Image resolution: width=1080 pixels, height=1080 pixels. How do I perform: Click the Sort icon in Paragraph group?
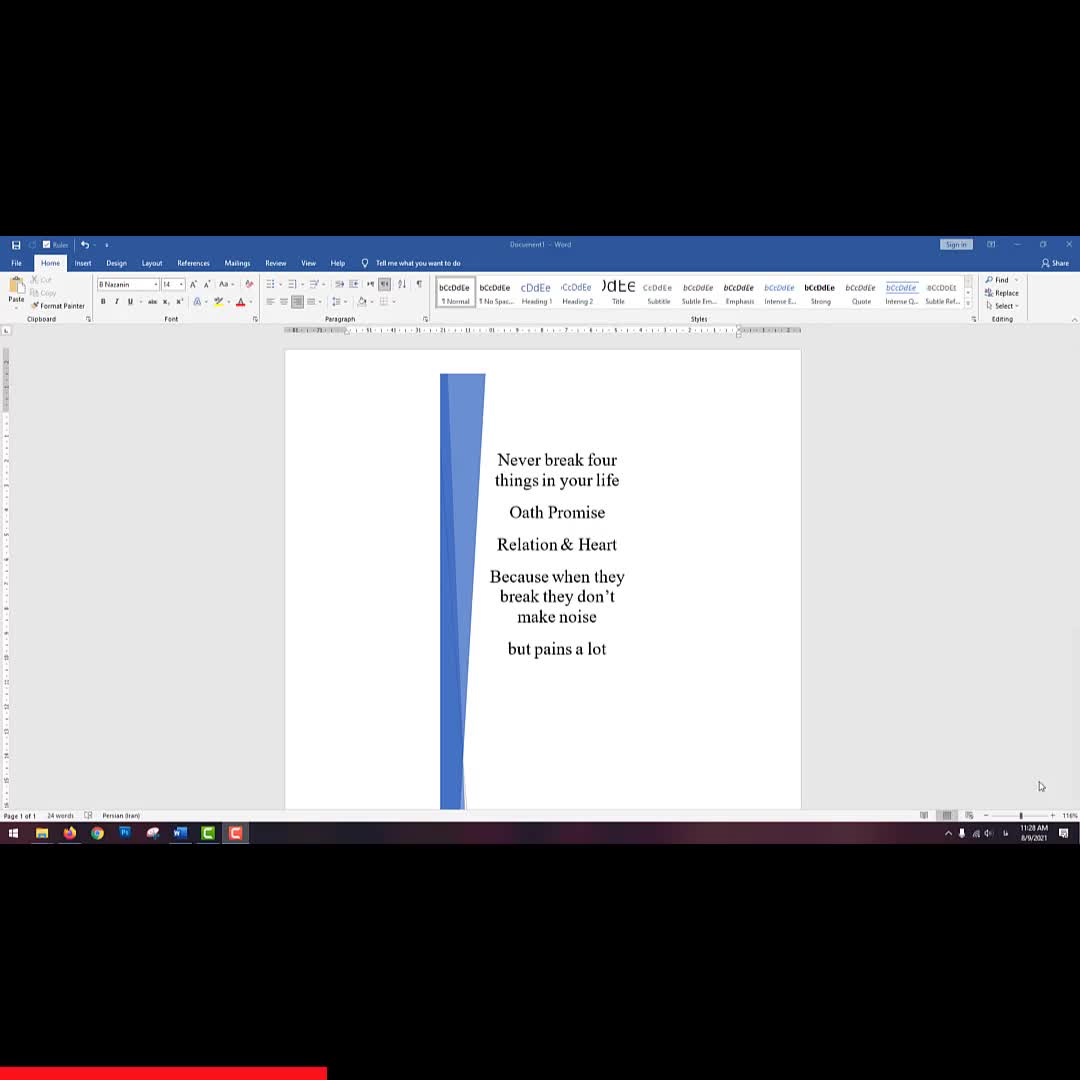point(402,284)
